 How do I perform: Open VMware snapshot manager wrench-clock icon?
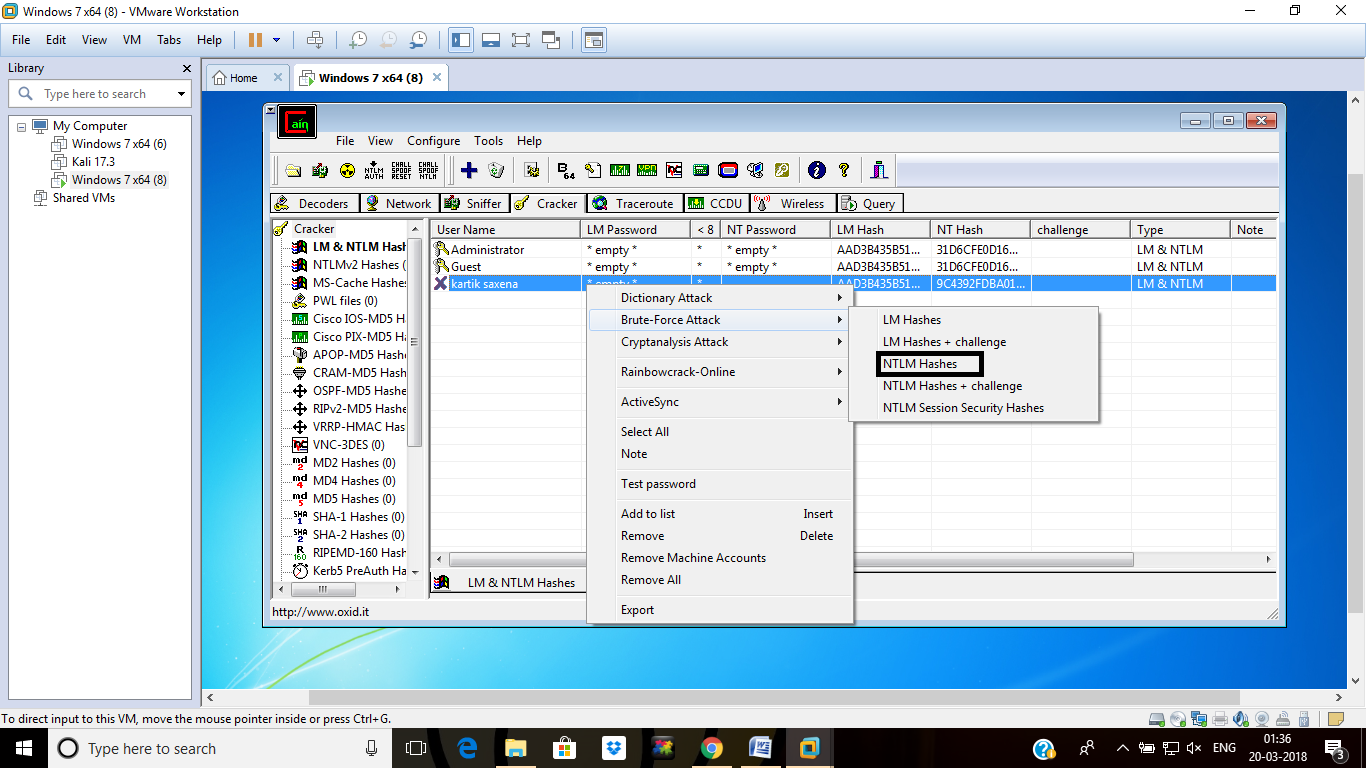click(418, 40)
